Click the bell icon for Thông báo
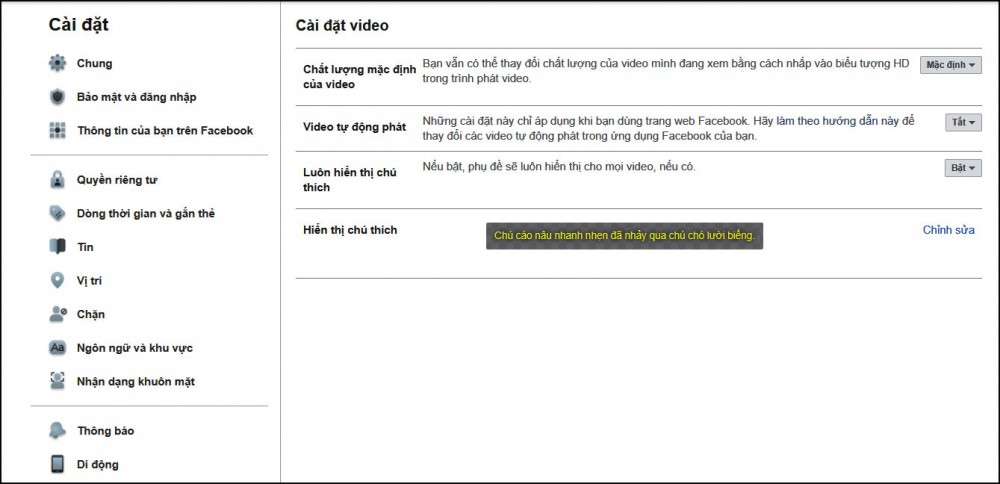1000x484 pixels. pos(57,431)
